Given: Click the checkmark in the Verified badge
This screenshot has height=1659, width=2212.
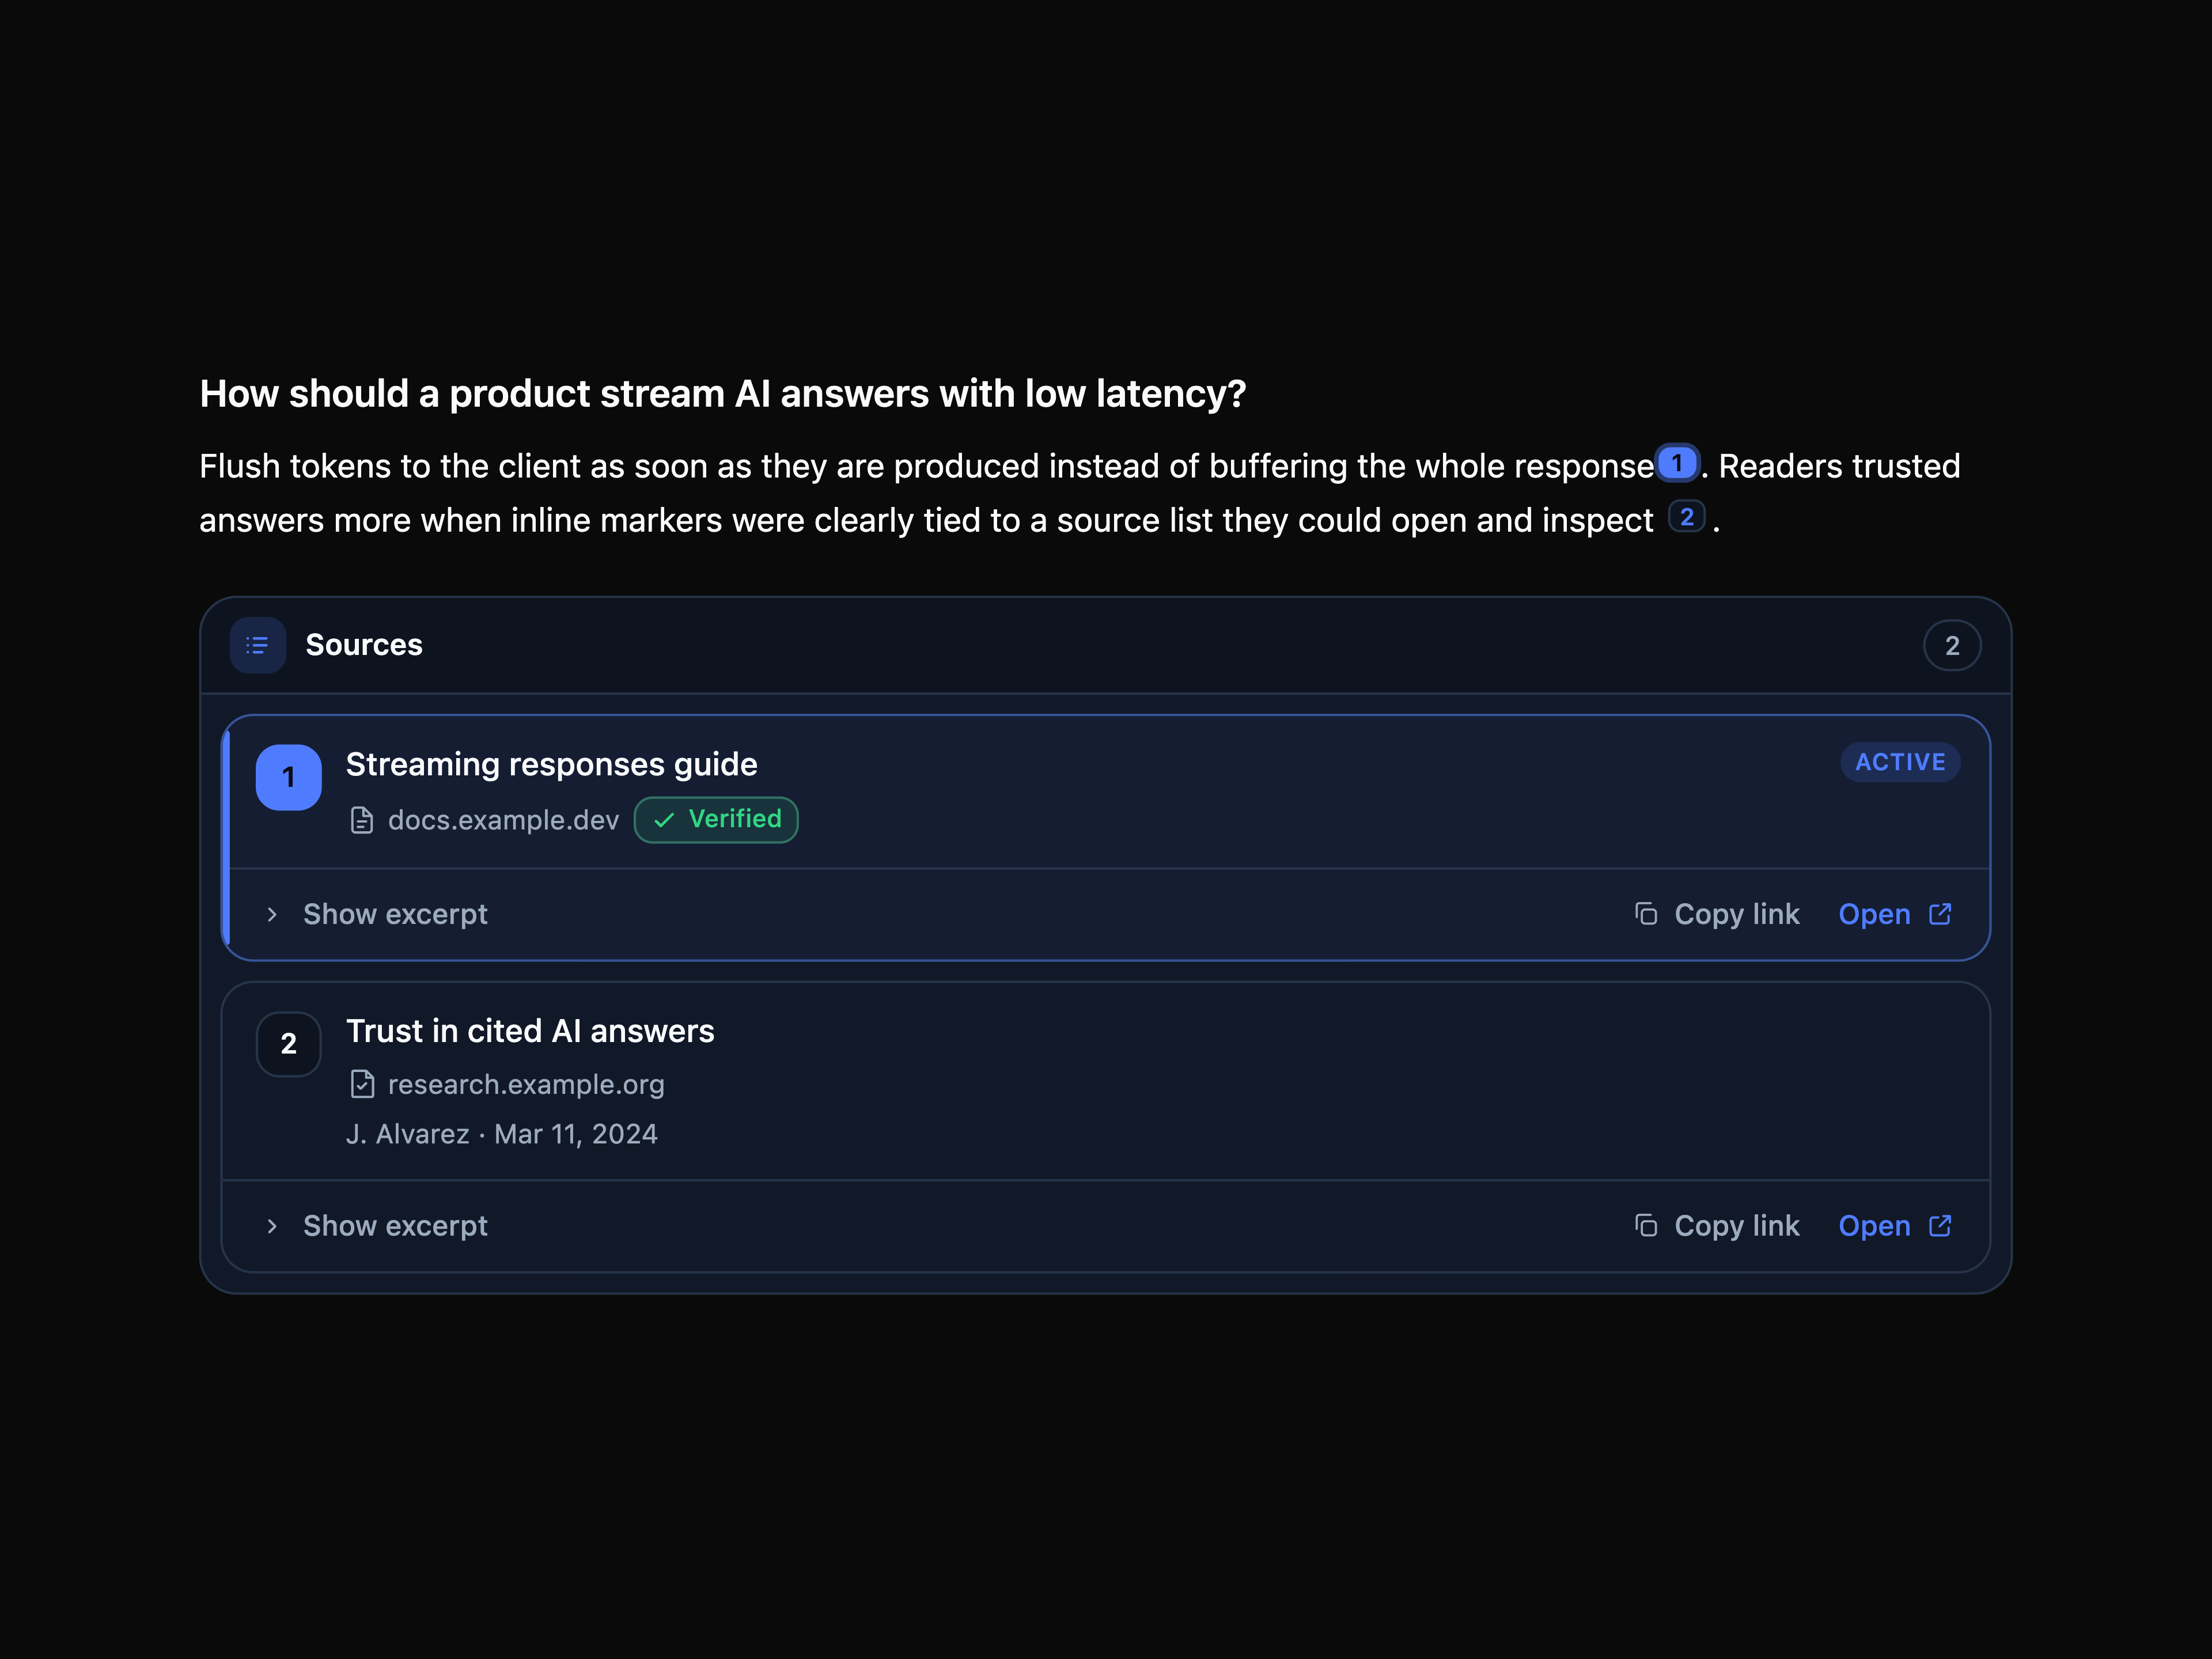Looking at the screenshot, I should (x=664, y=820).
